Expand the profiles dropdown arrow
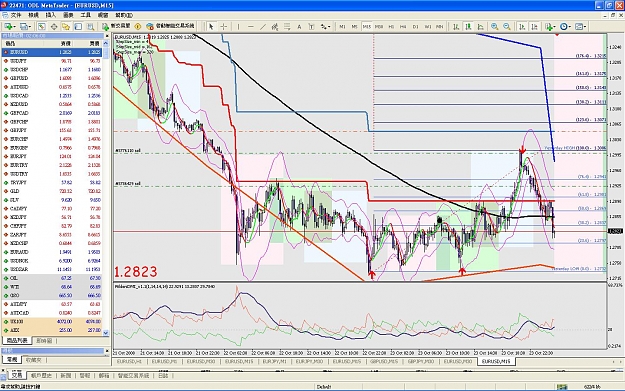 pyautogui.click(x=30, y=27)
